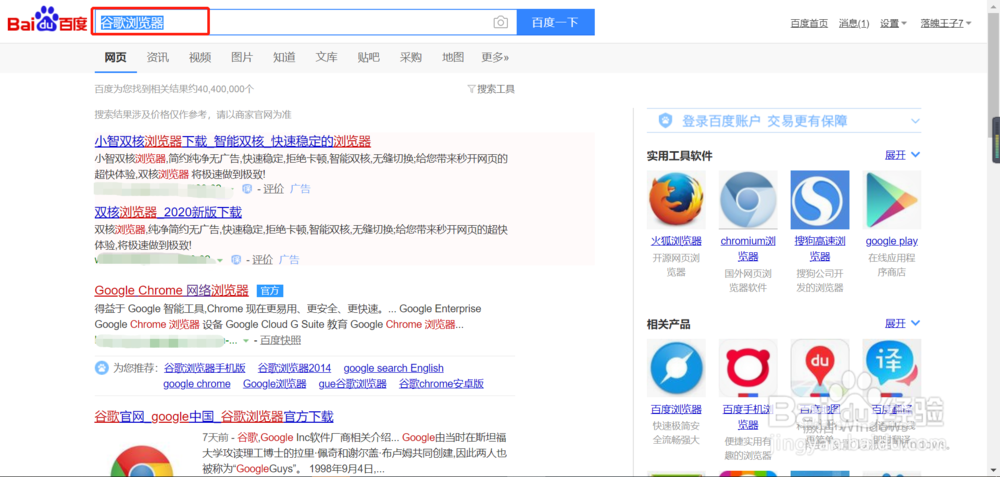The image size is (1000, 477).
Task: Open dropdown arrow beside 双核浏览器 ad URL
Action: [220, 260]
